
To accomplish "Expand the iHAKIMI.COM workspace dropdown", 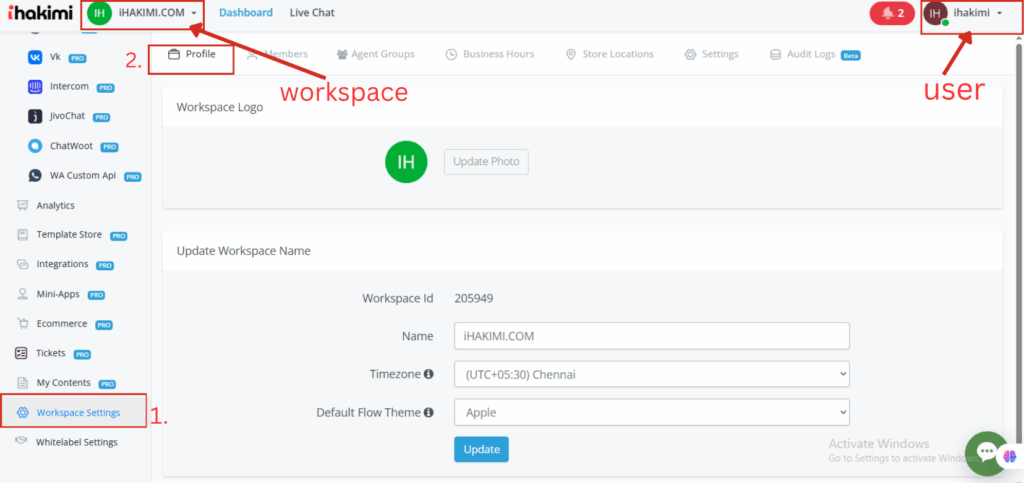I will (145, 13).
